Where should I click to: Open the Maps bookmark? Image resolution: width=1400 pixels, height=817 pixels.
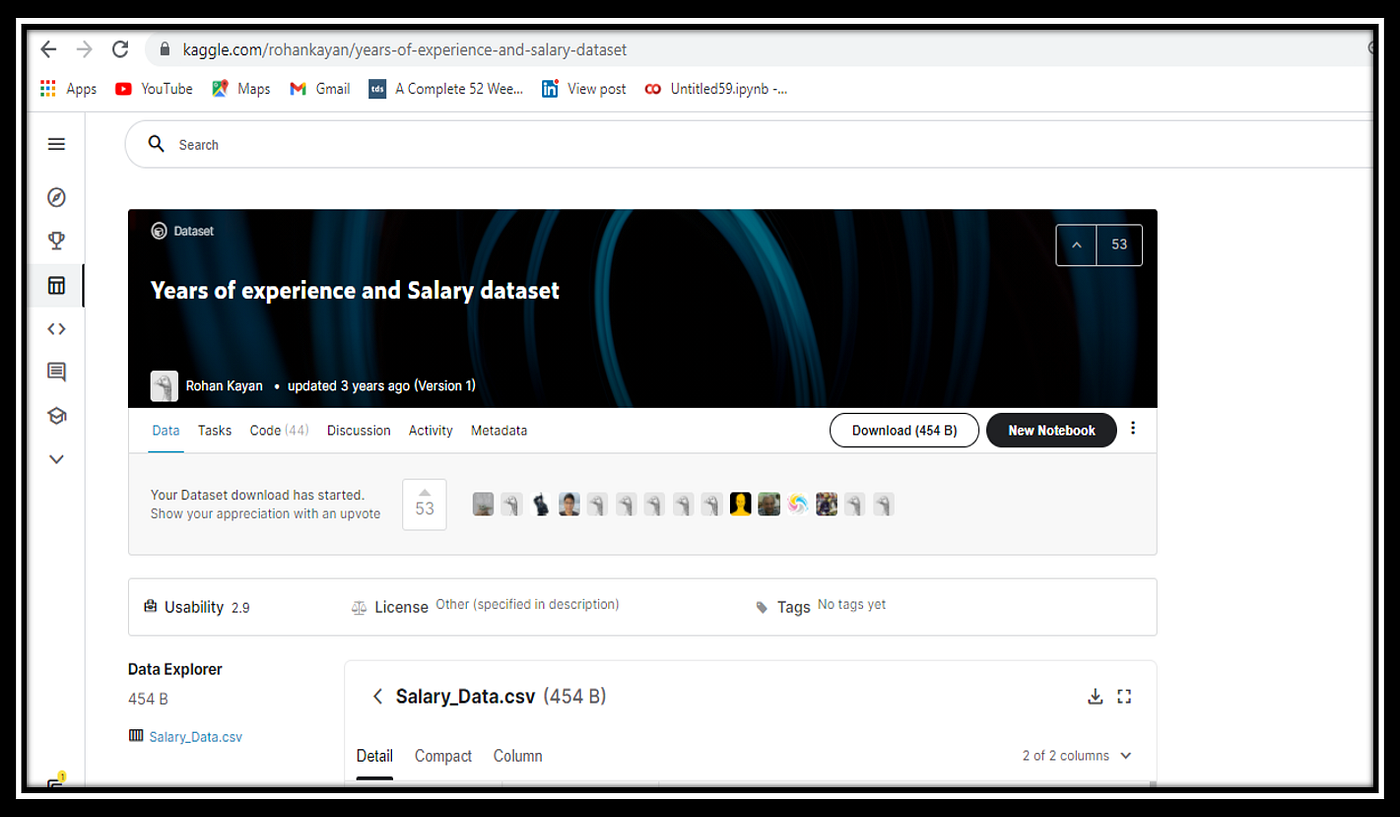[x=241, y=89]
